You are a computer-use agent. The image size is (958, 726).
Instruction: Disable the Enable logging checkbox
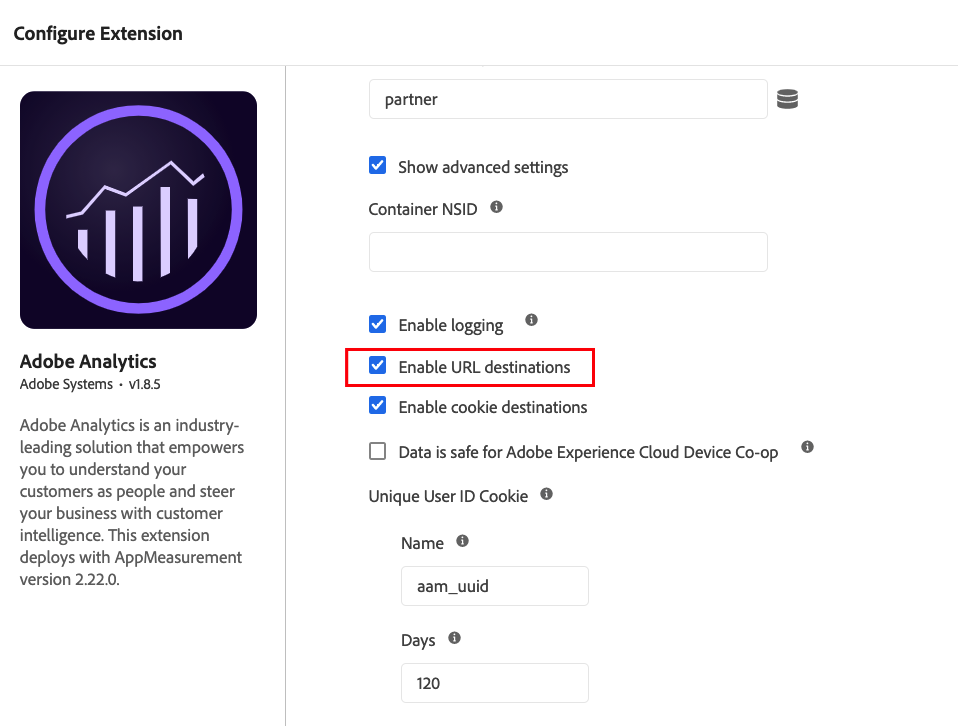[x=378, y=324]
